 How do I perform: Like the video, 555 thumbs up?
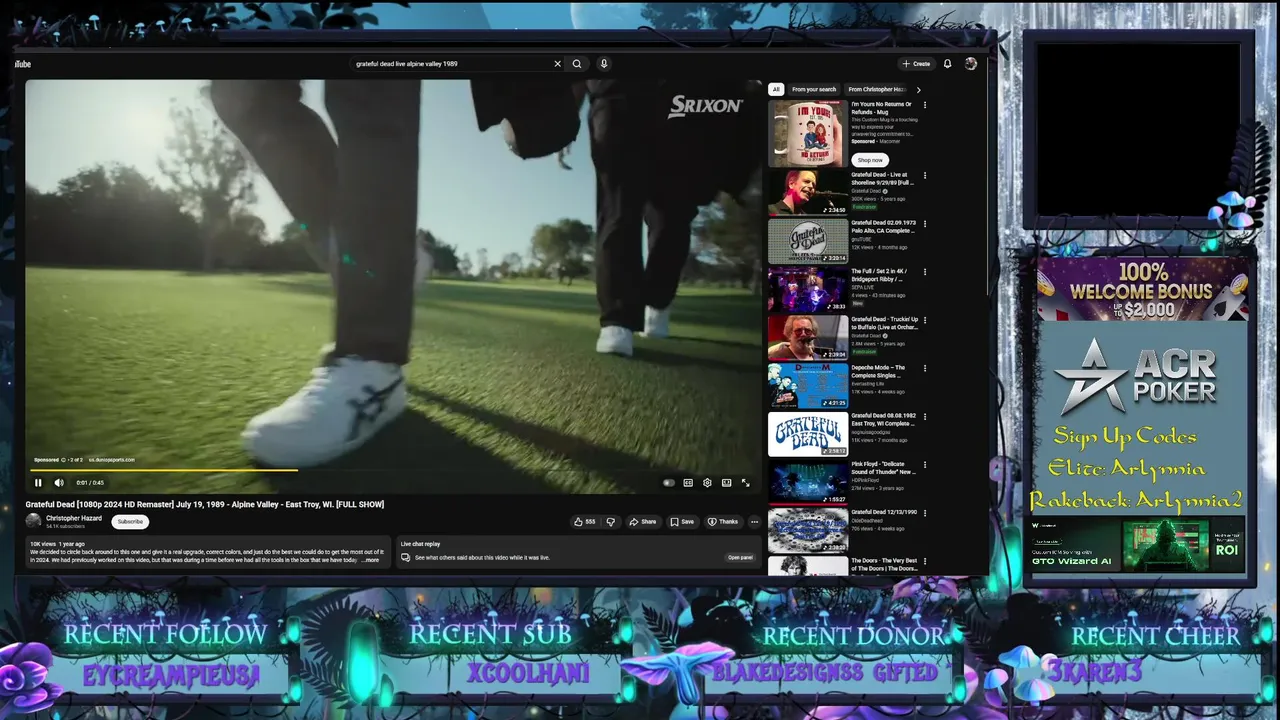tap(584, 522)
